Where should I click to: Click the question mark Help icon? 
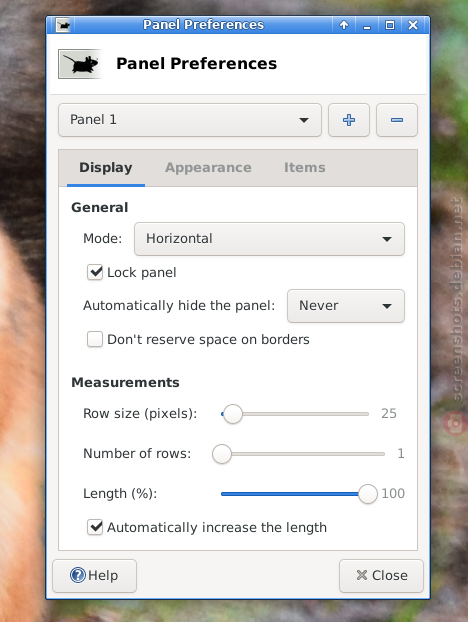pyautogui.click(x=78, y=575)
